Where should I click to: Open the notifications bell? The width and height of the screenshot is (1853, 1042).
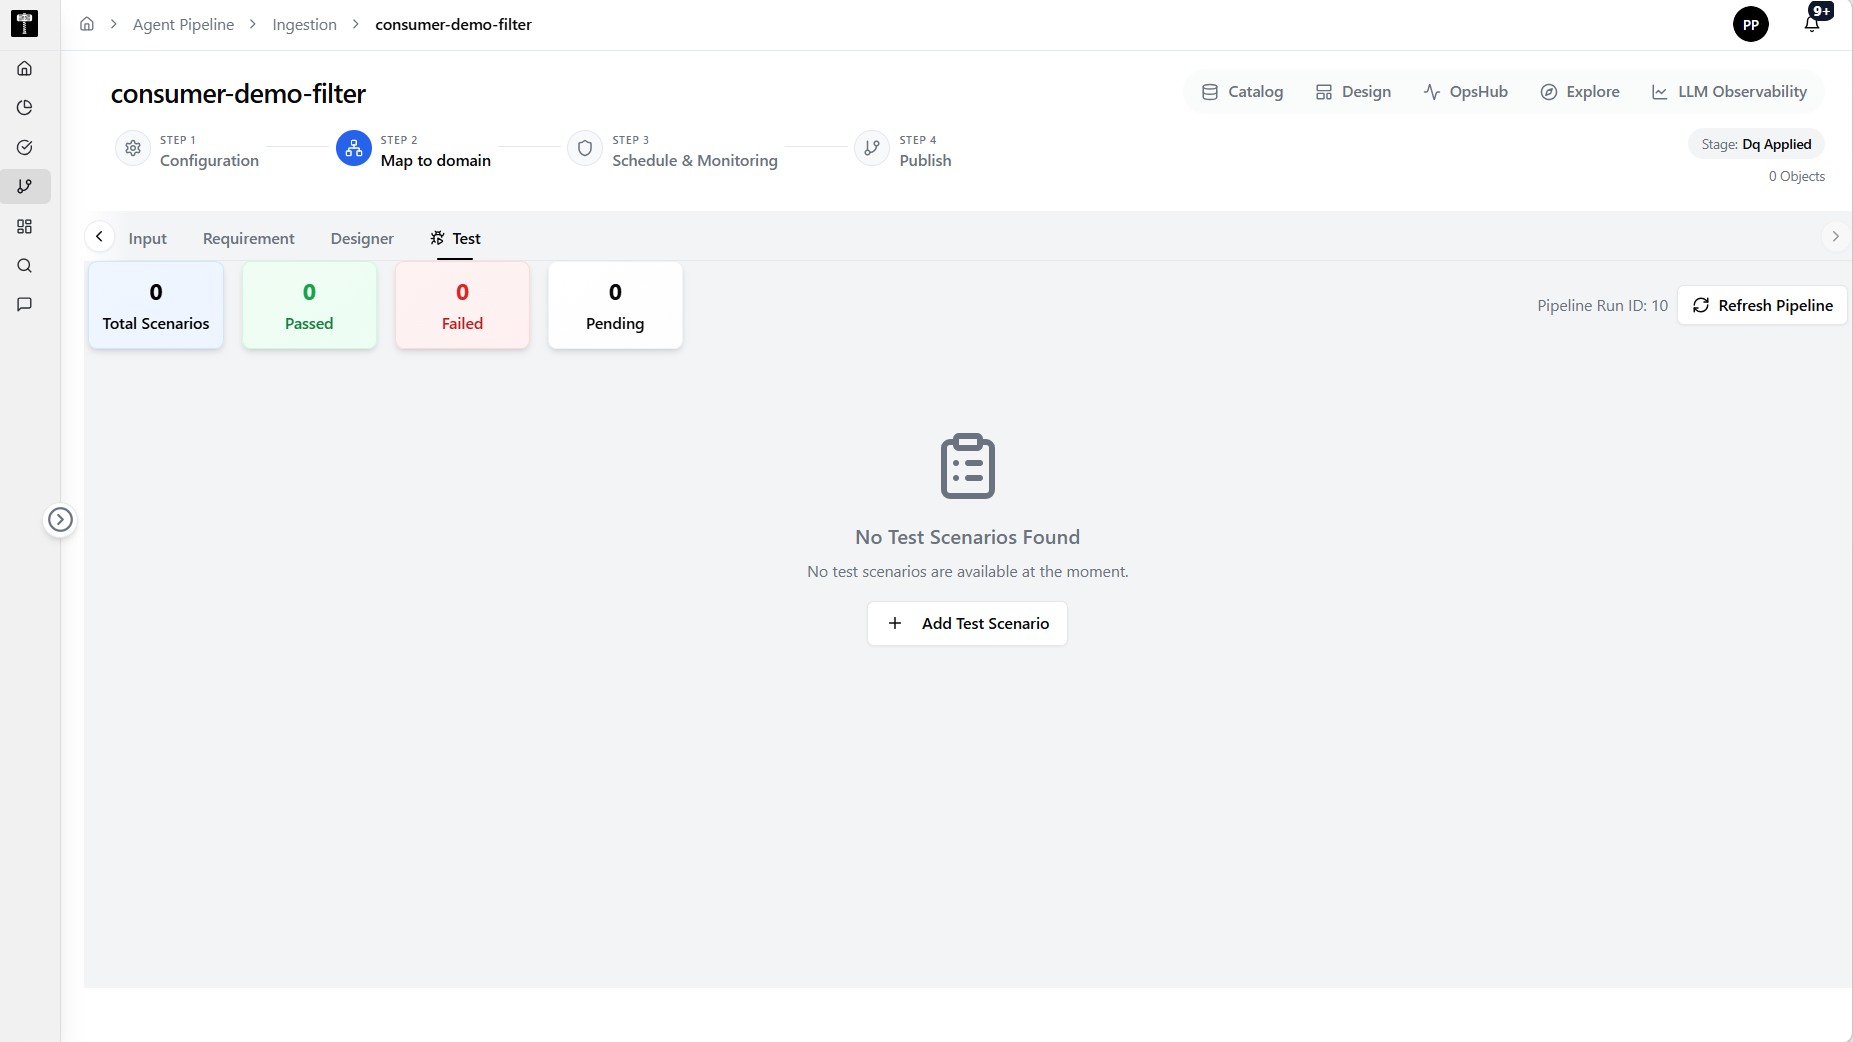[x=1813, y=22]
